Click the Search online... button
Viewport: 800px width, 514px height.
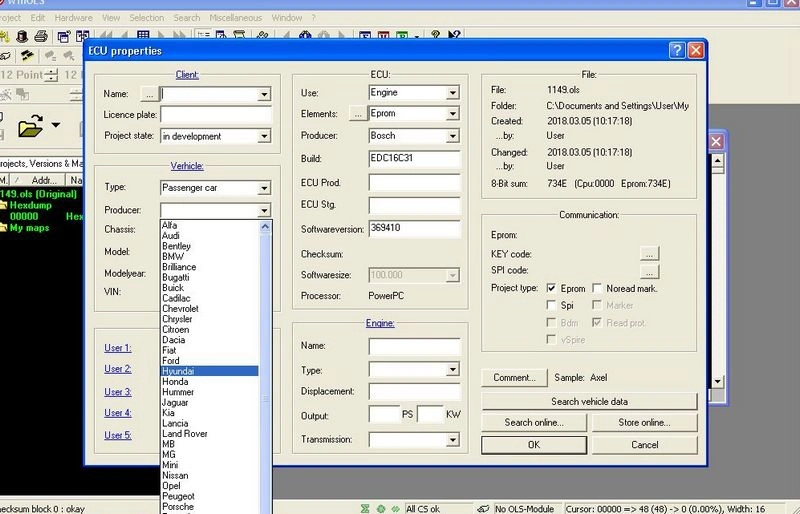click(534, 423)
